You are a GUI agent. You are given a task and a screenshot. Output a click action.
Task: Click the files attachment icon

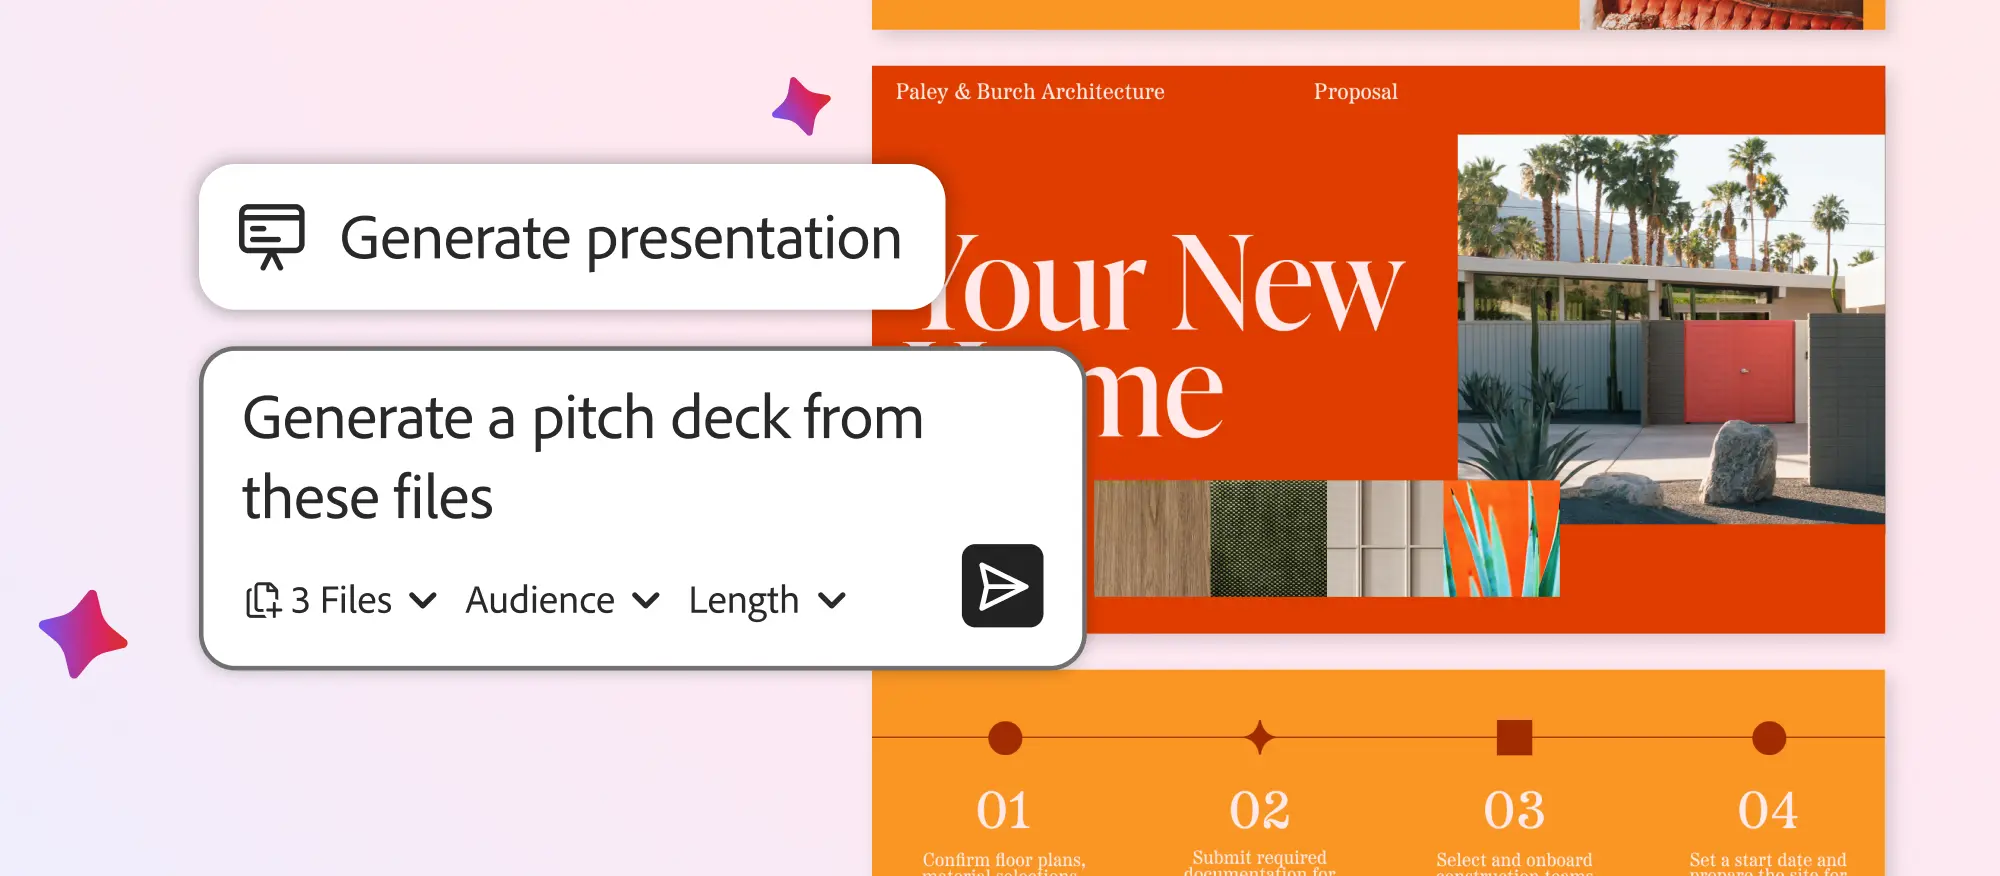[x=263, y=600]
